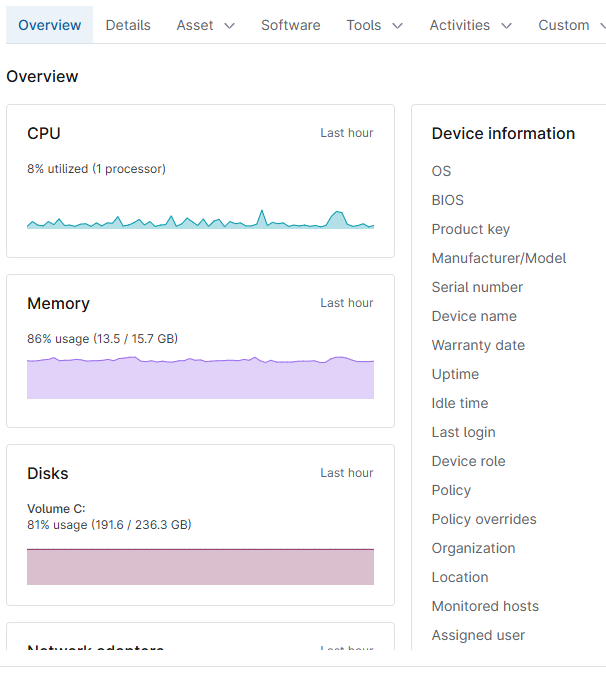The width and height of the screenshot is (606, 676).
Task: Click the Last login field label
Action: click(x=463, y=432)
